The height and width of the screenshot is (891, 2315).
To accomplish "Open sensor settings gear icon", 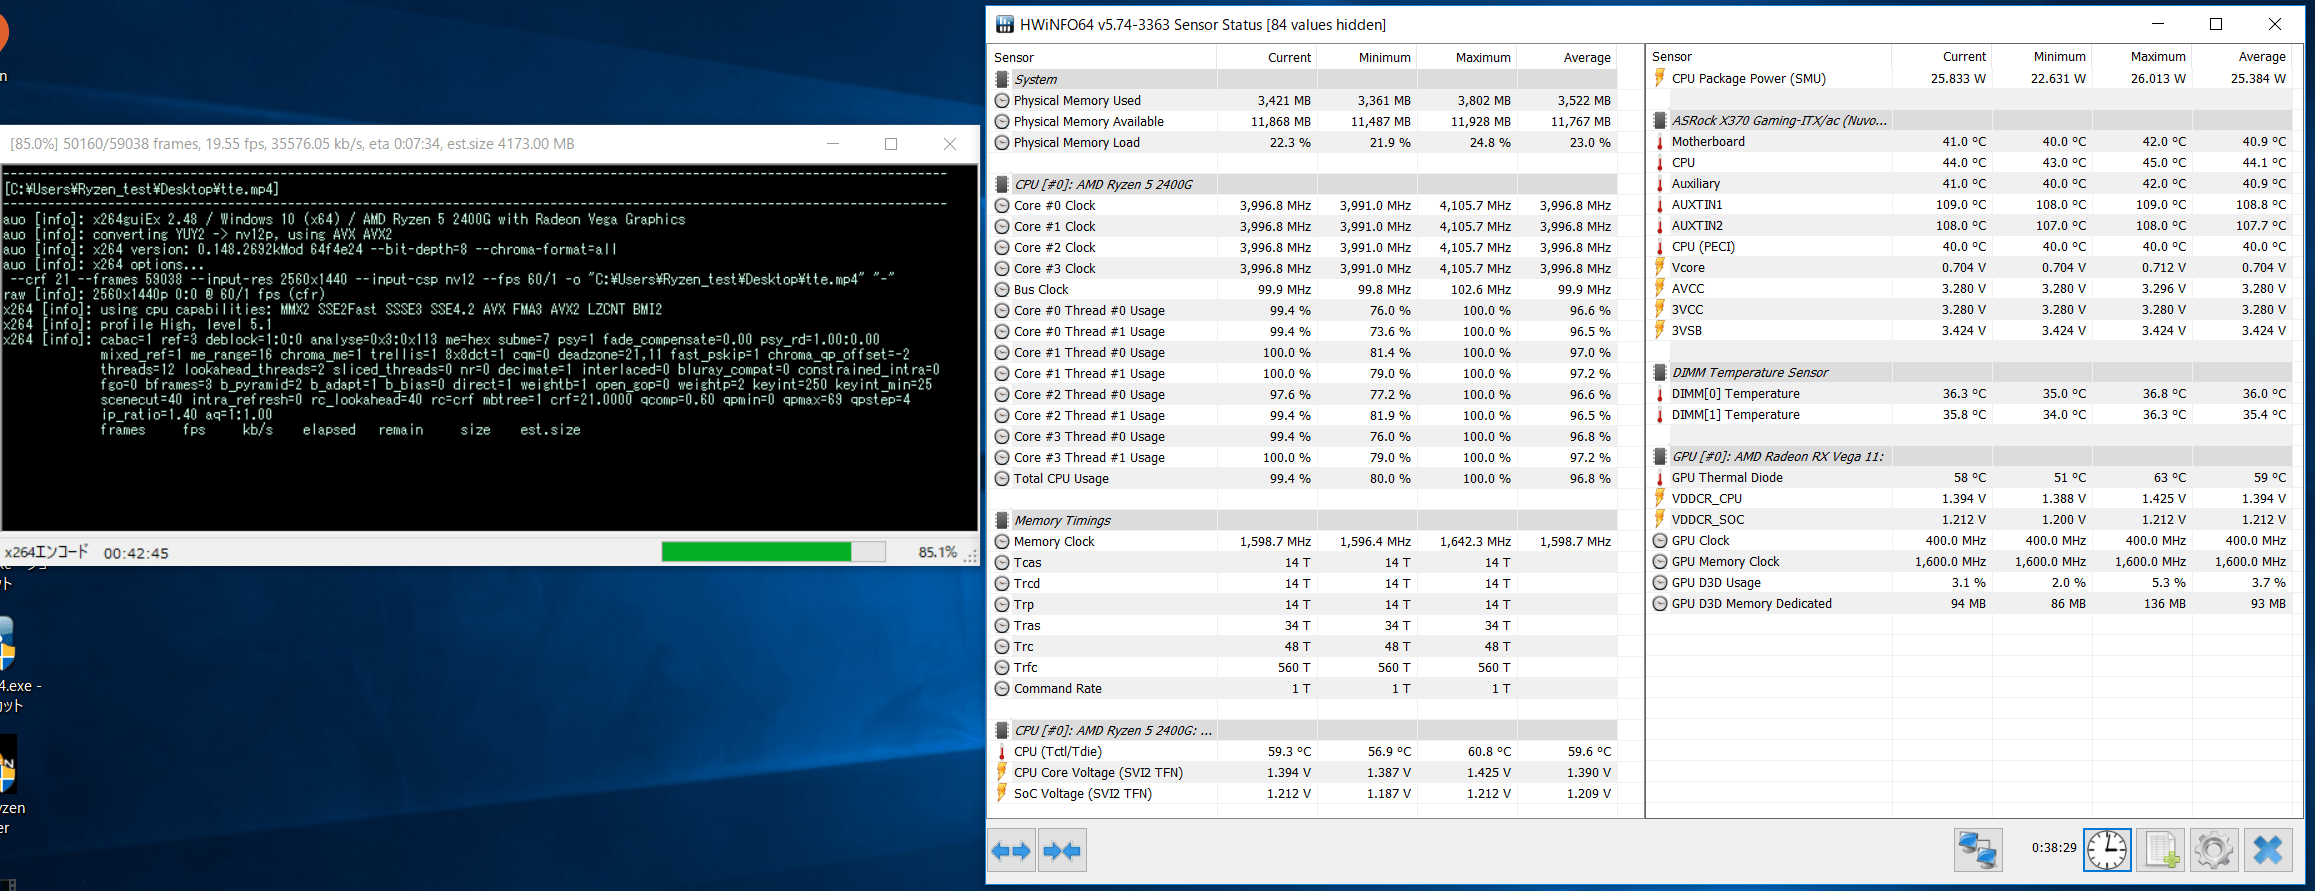I will tap(2214, 850).
